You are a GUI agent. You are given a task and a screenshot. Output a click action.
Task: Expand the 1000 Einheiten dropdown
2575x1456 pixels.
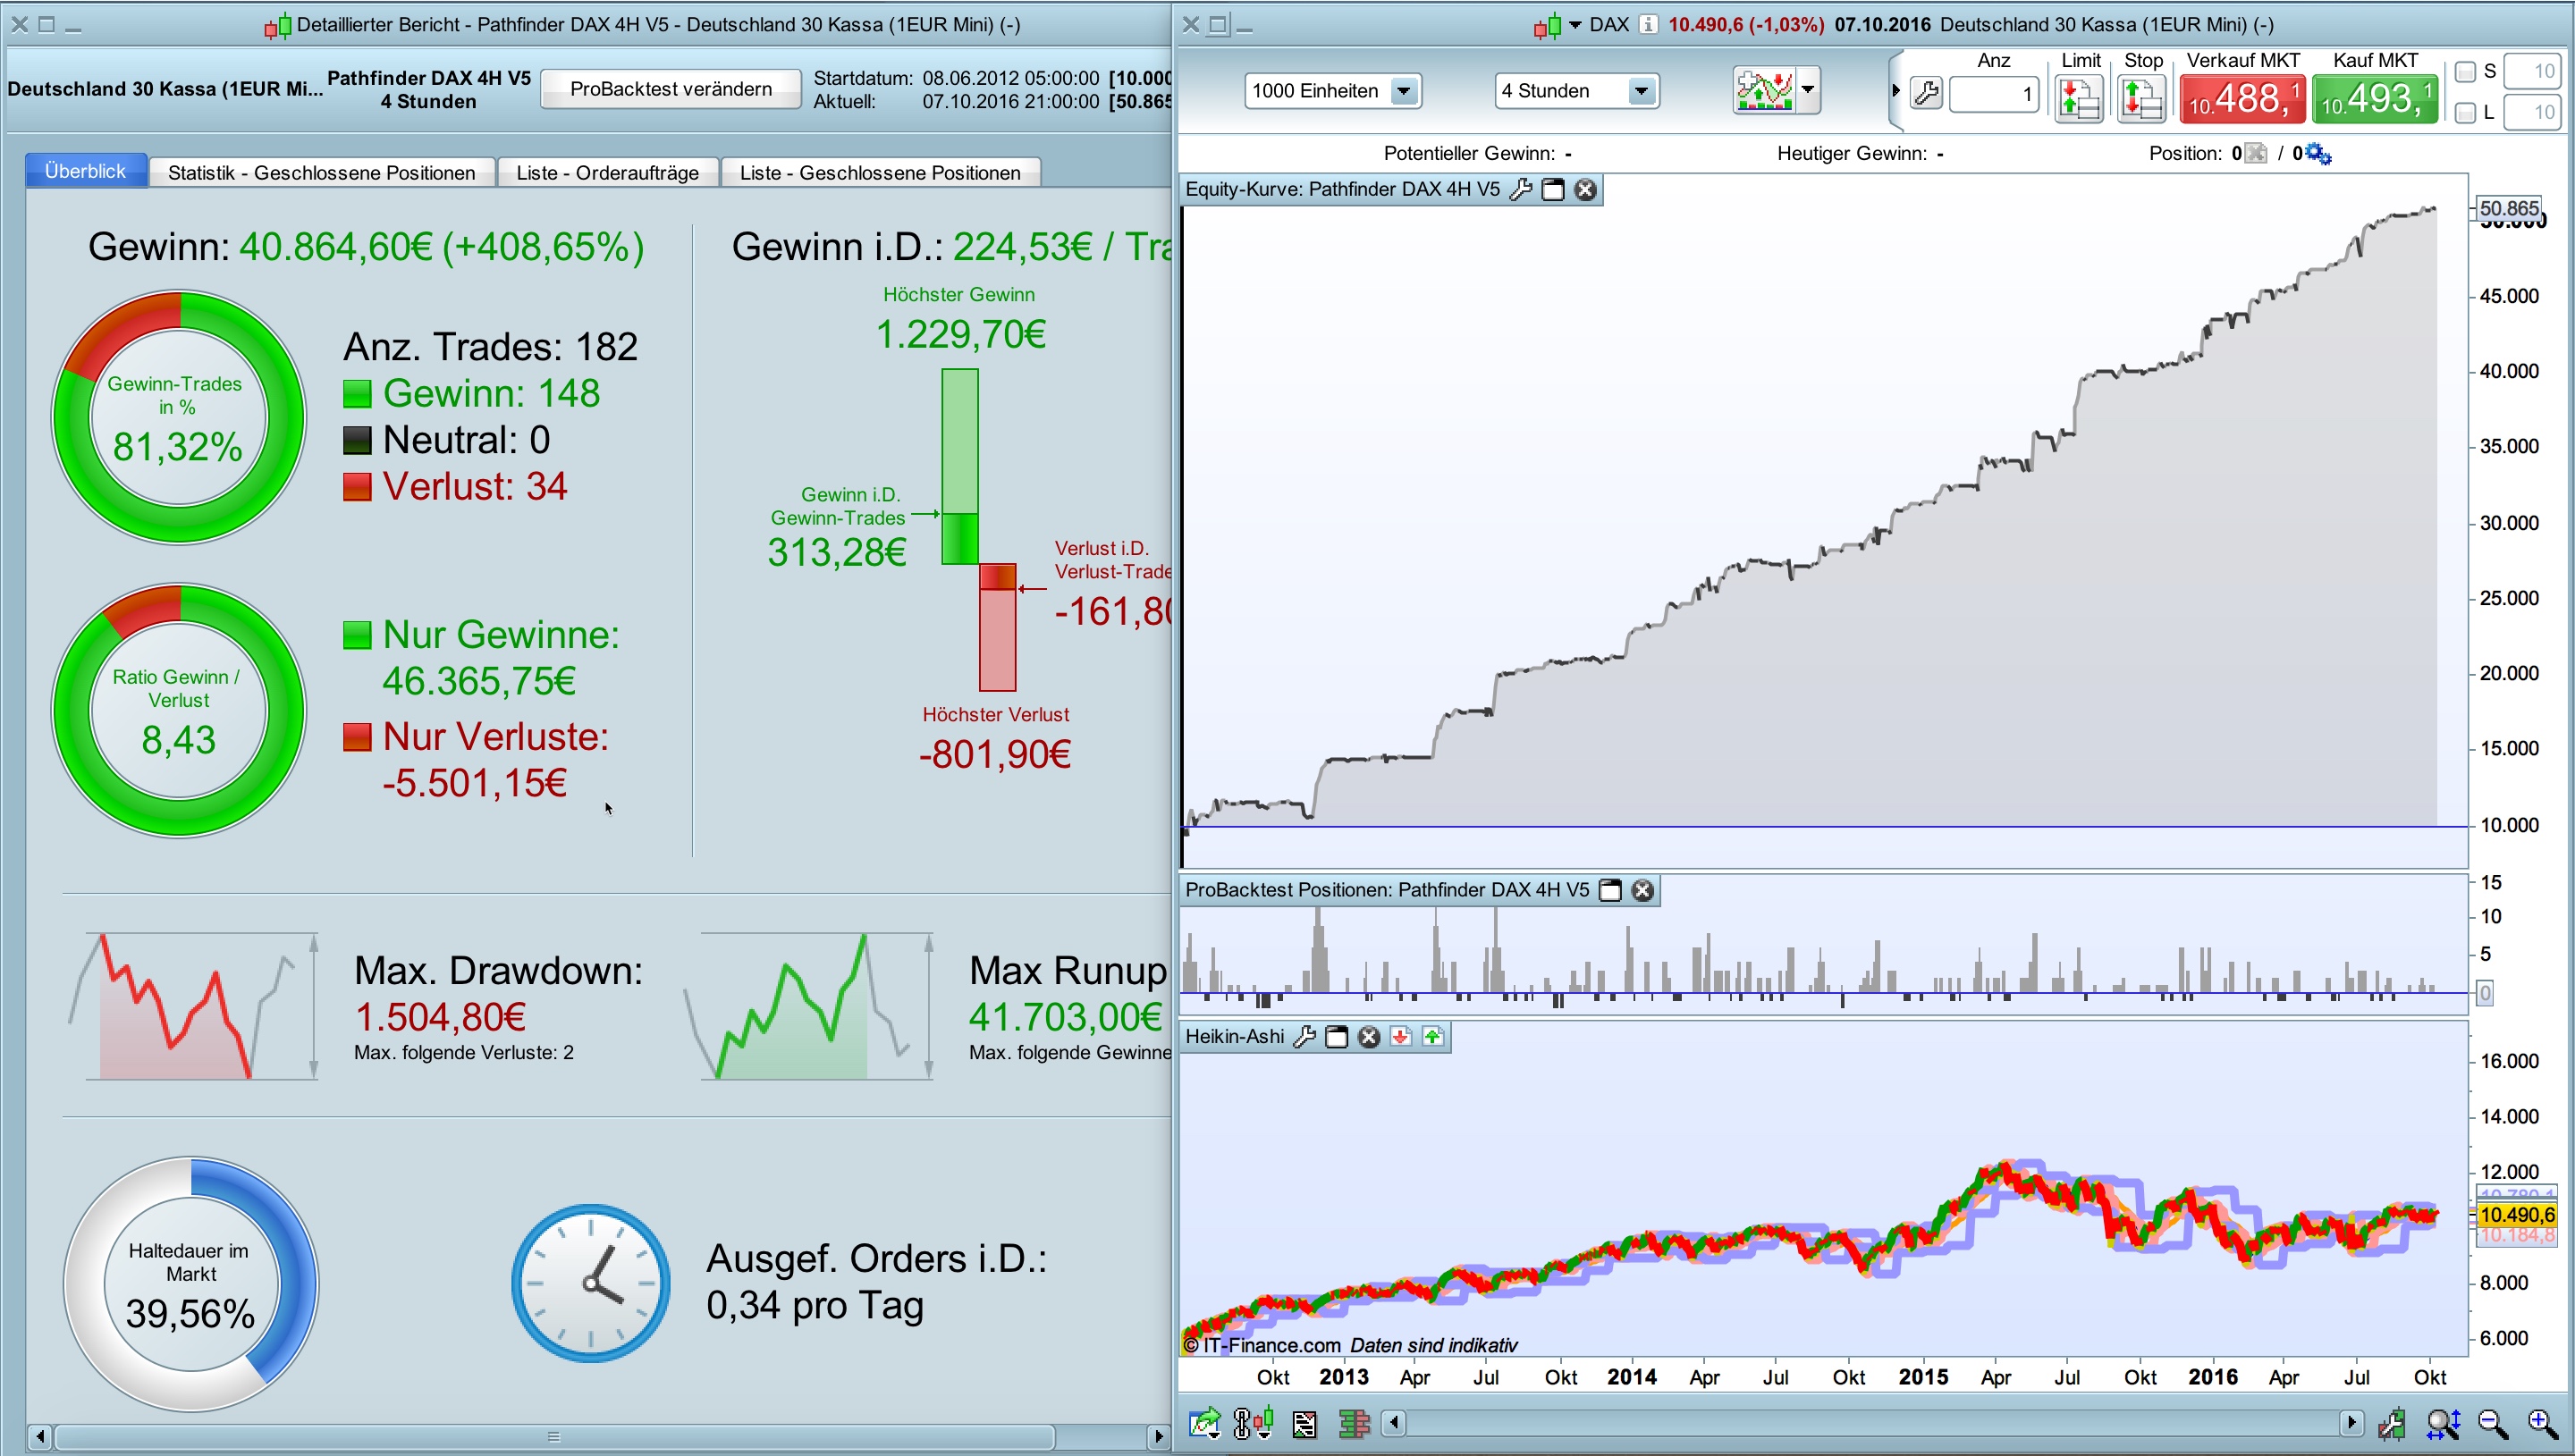coord(1404,91)
